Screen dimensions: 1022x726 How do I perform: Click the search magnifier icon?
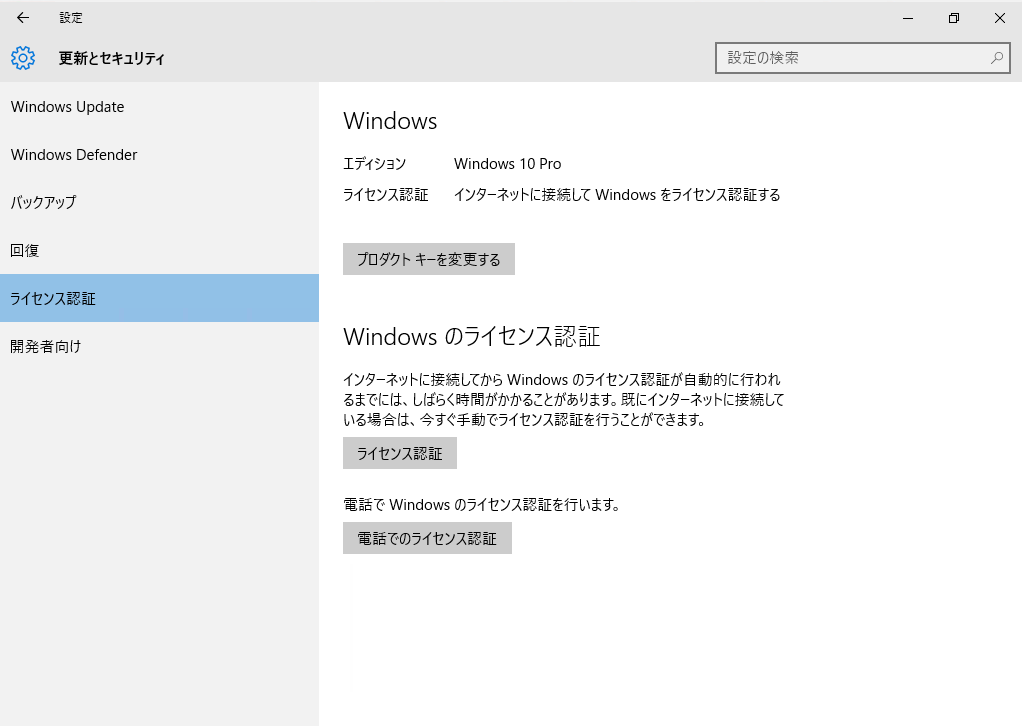(997, 58)
